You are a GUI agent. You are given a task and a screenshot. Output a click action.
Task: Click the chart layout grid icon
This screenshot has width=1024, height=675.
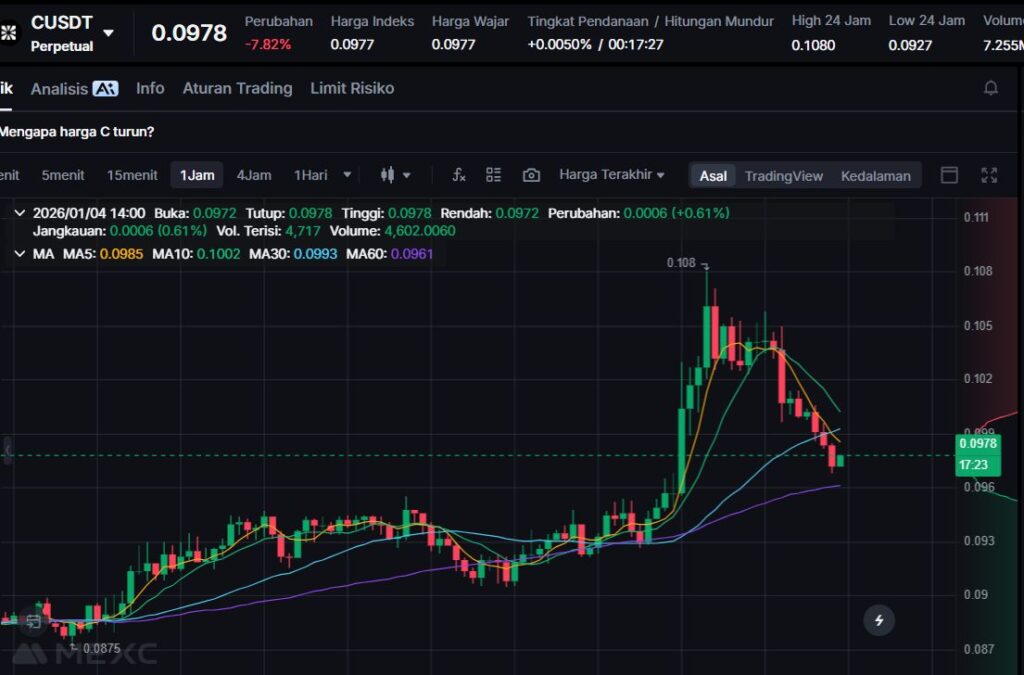(x=493, y=175)
